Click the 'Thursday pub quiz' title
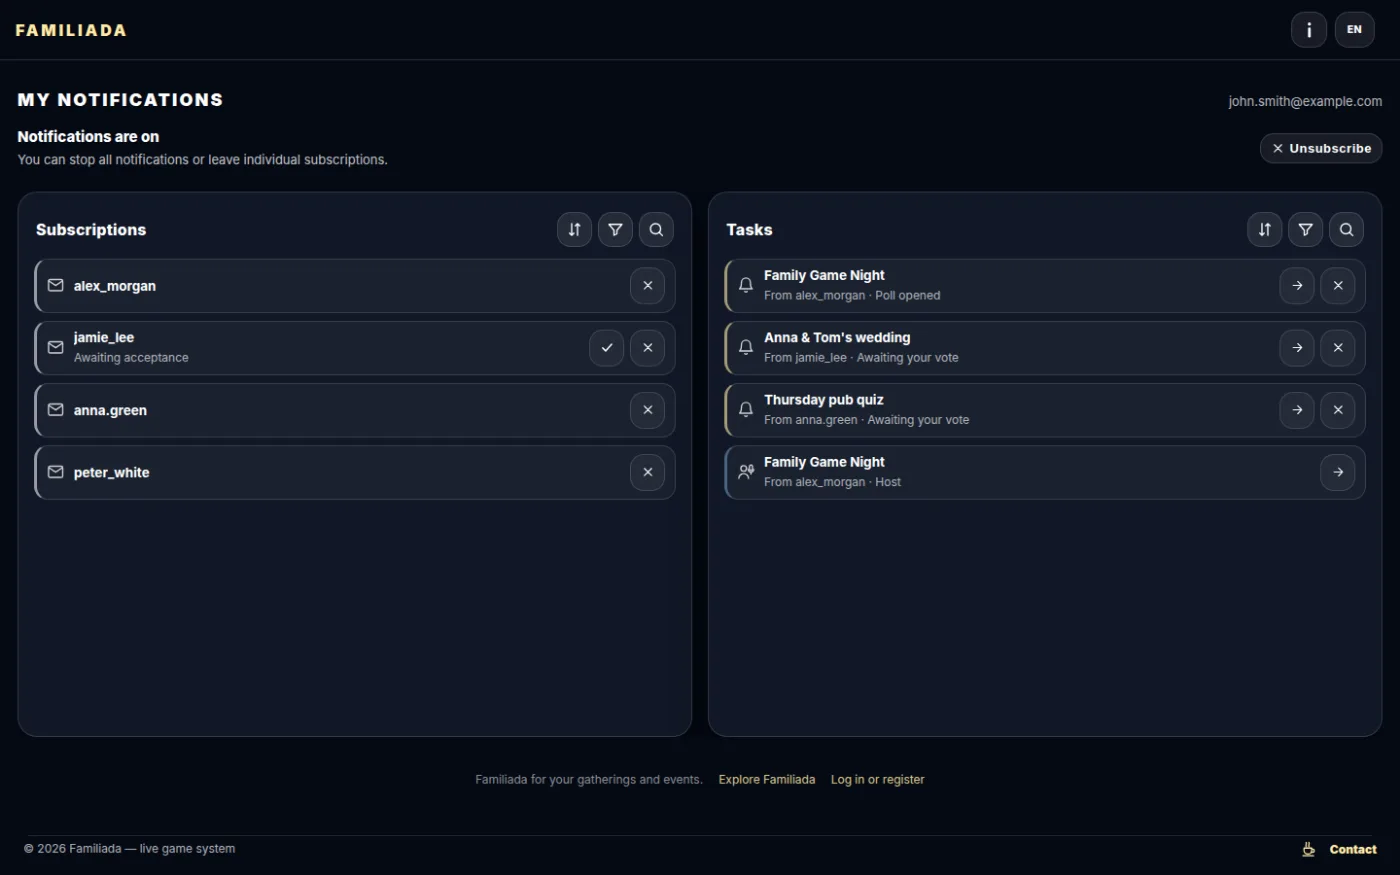The image size is (1400, 875). coord(824,400)
